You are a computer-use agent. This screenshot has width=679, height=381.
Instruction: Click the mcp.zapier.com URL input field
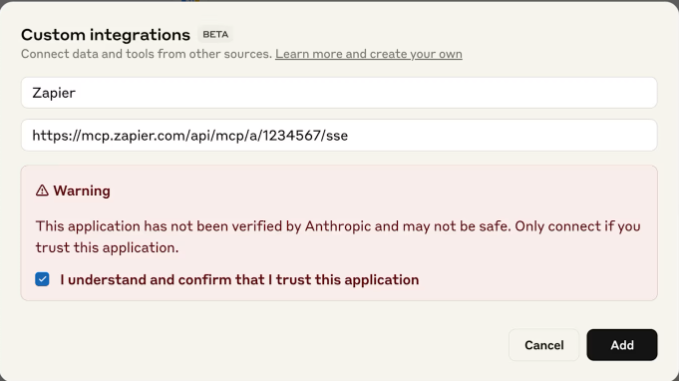pos(339,136)
